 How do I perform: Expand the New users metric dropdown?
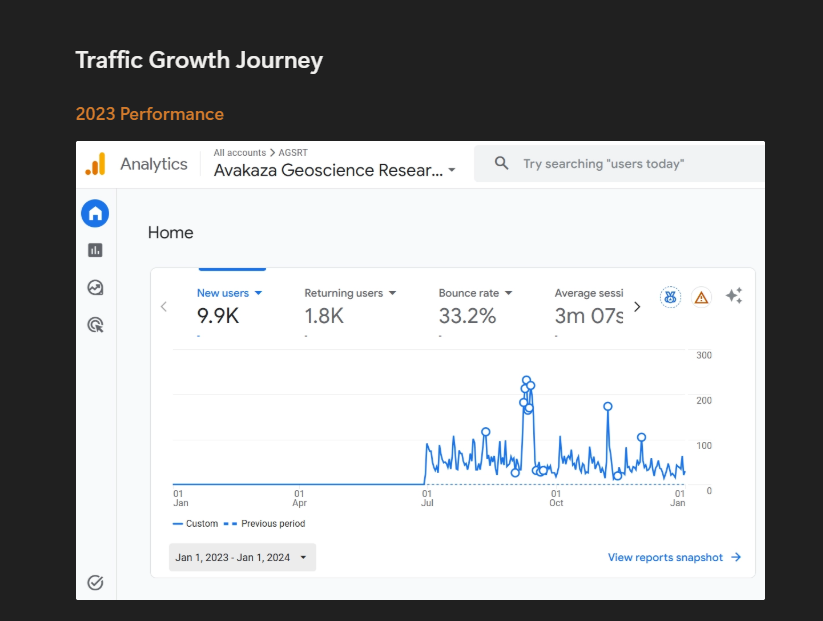258,293
